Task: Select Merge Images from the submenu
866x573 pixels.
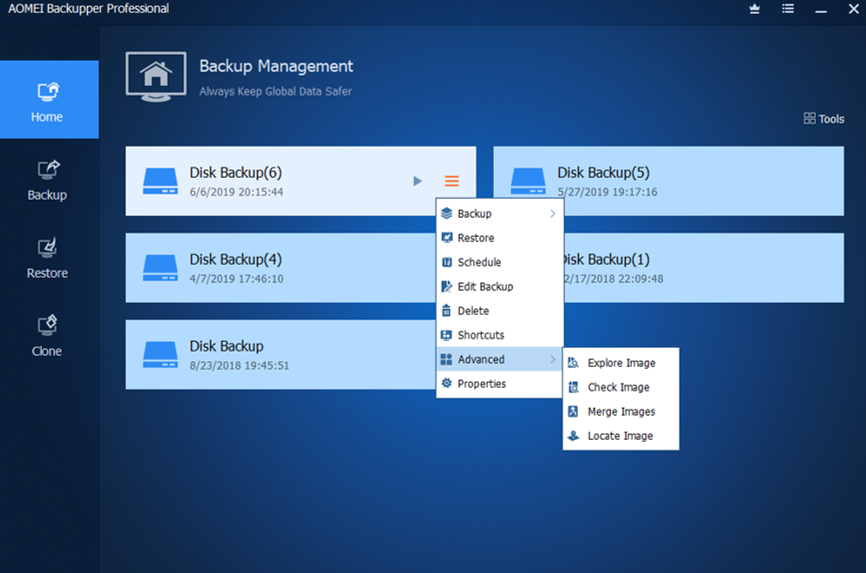Action: (621, 412)
